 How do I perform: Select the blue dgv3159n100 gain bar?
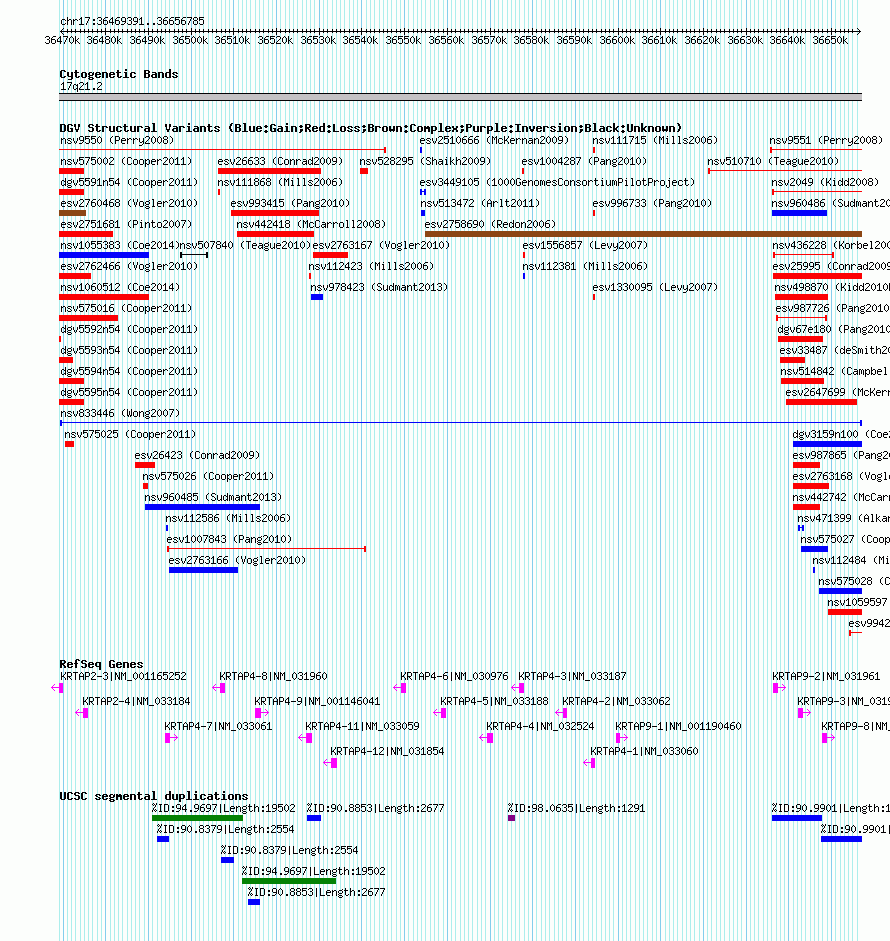(x=827, y=444)
